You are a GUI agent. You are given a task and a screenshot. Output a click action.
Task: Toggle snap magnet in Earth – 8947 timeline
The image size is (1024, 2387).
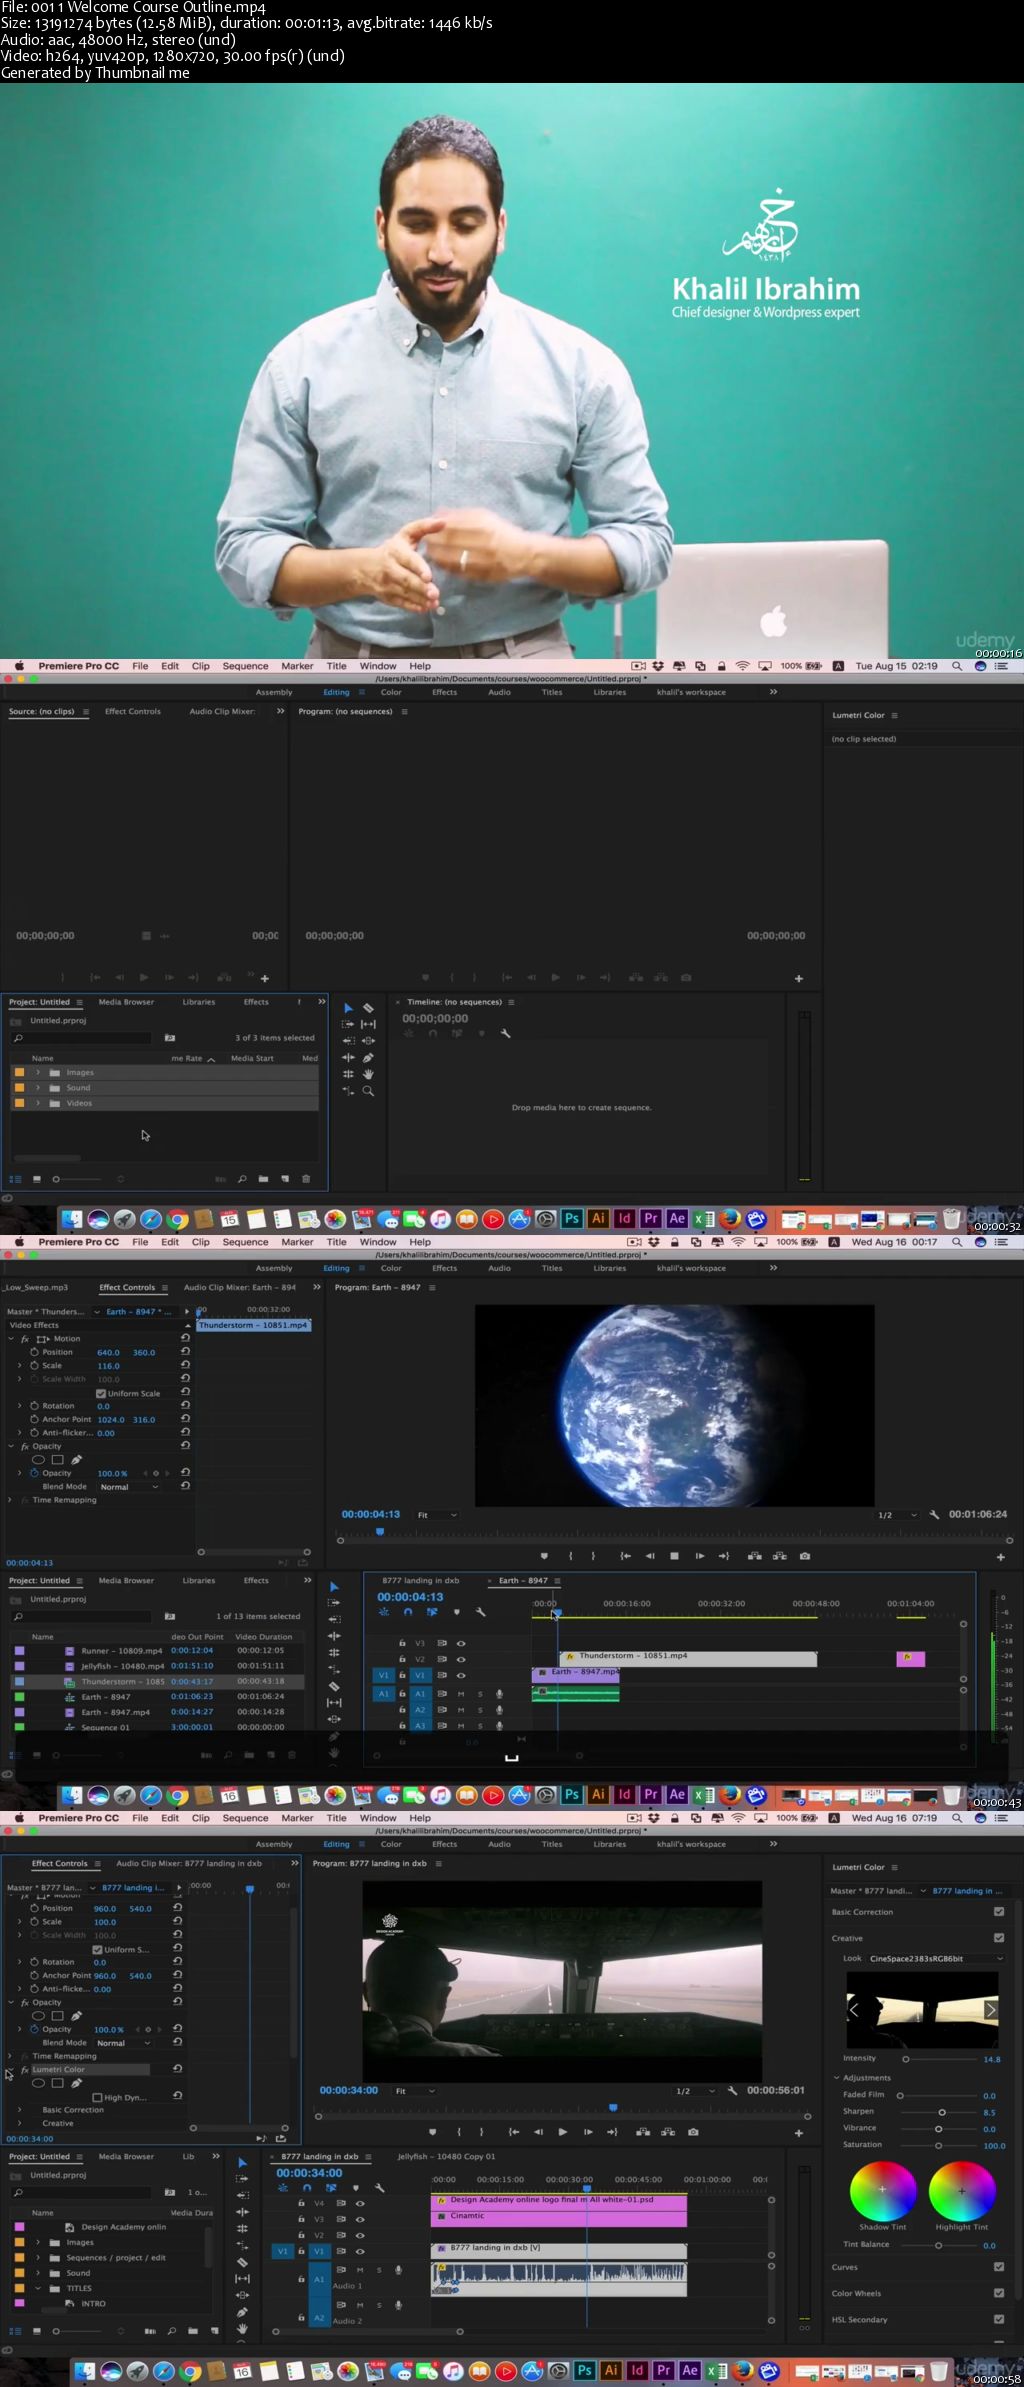tap(408, 1612)
